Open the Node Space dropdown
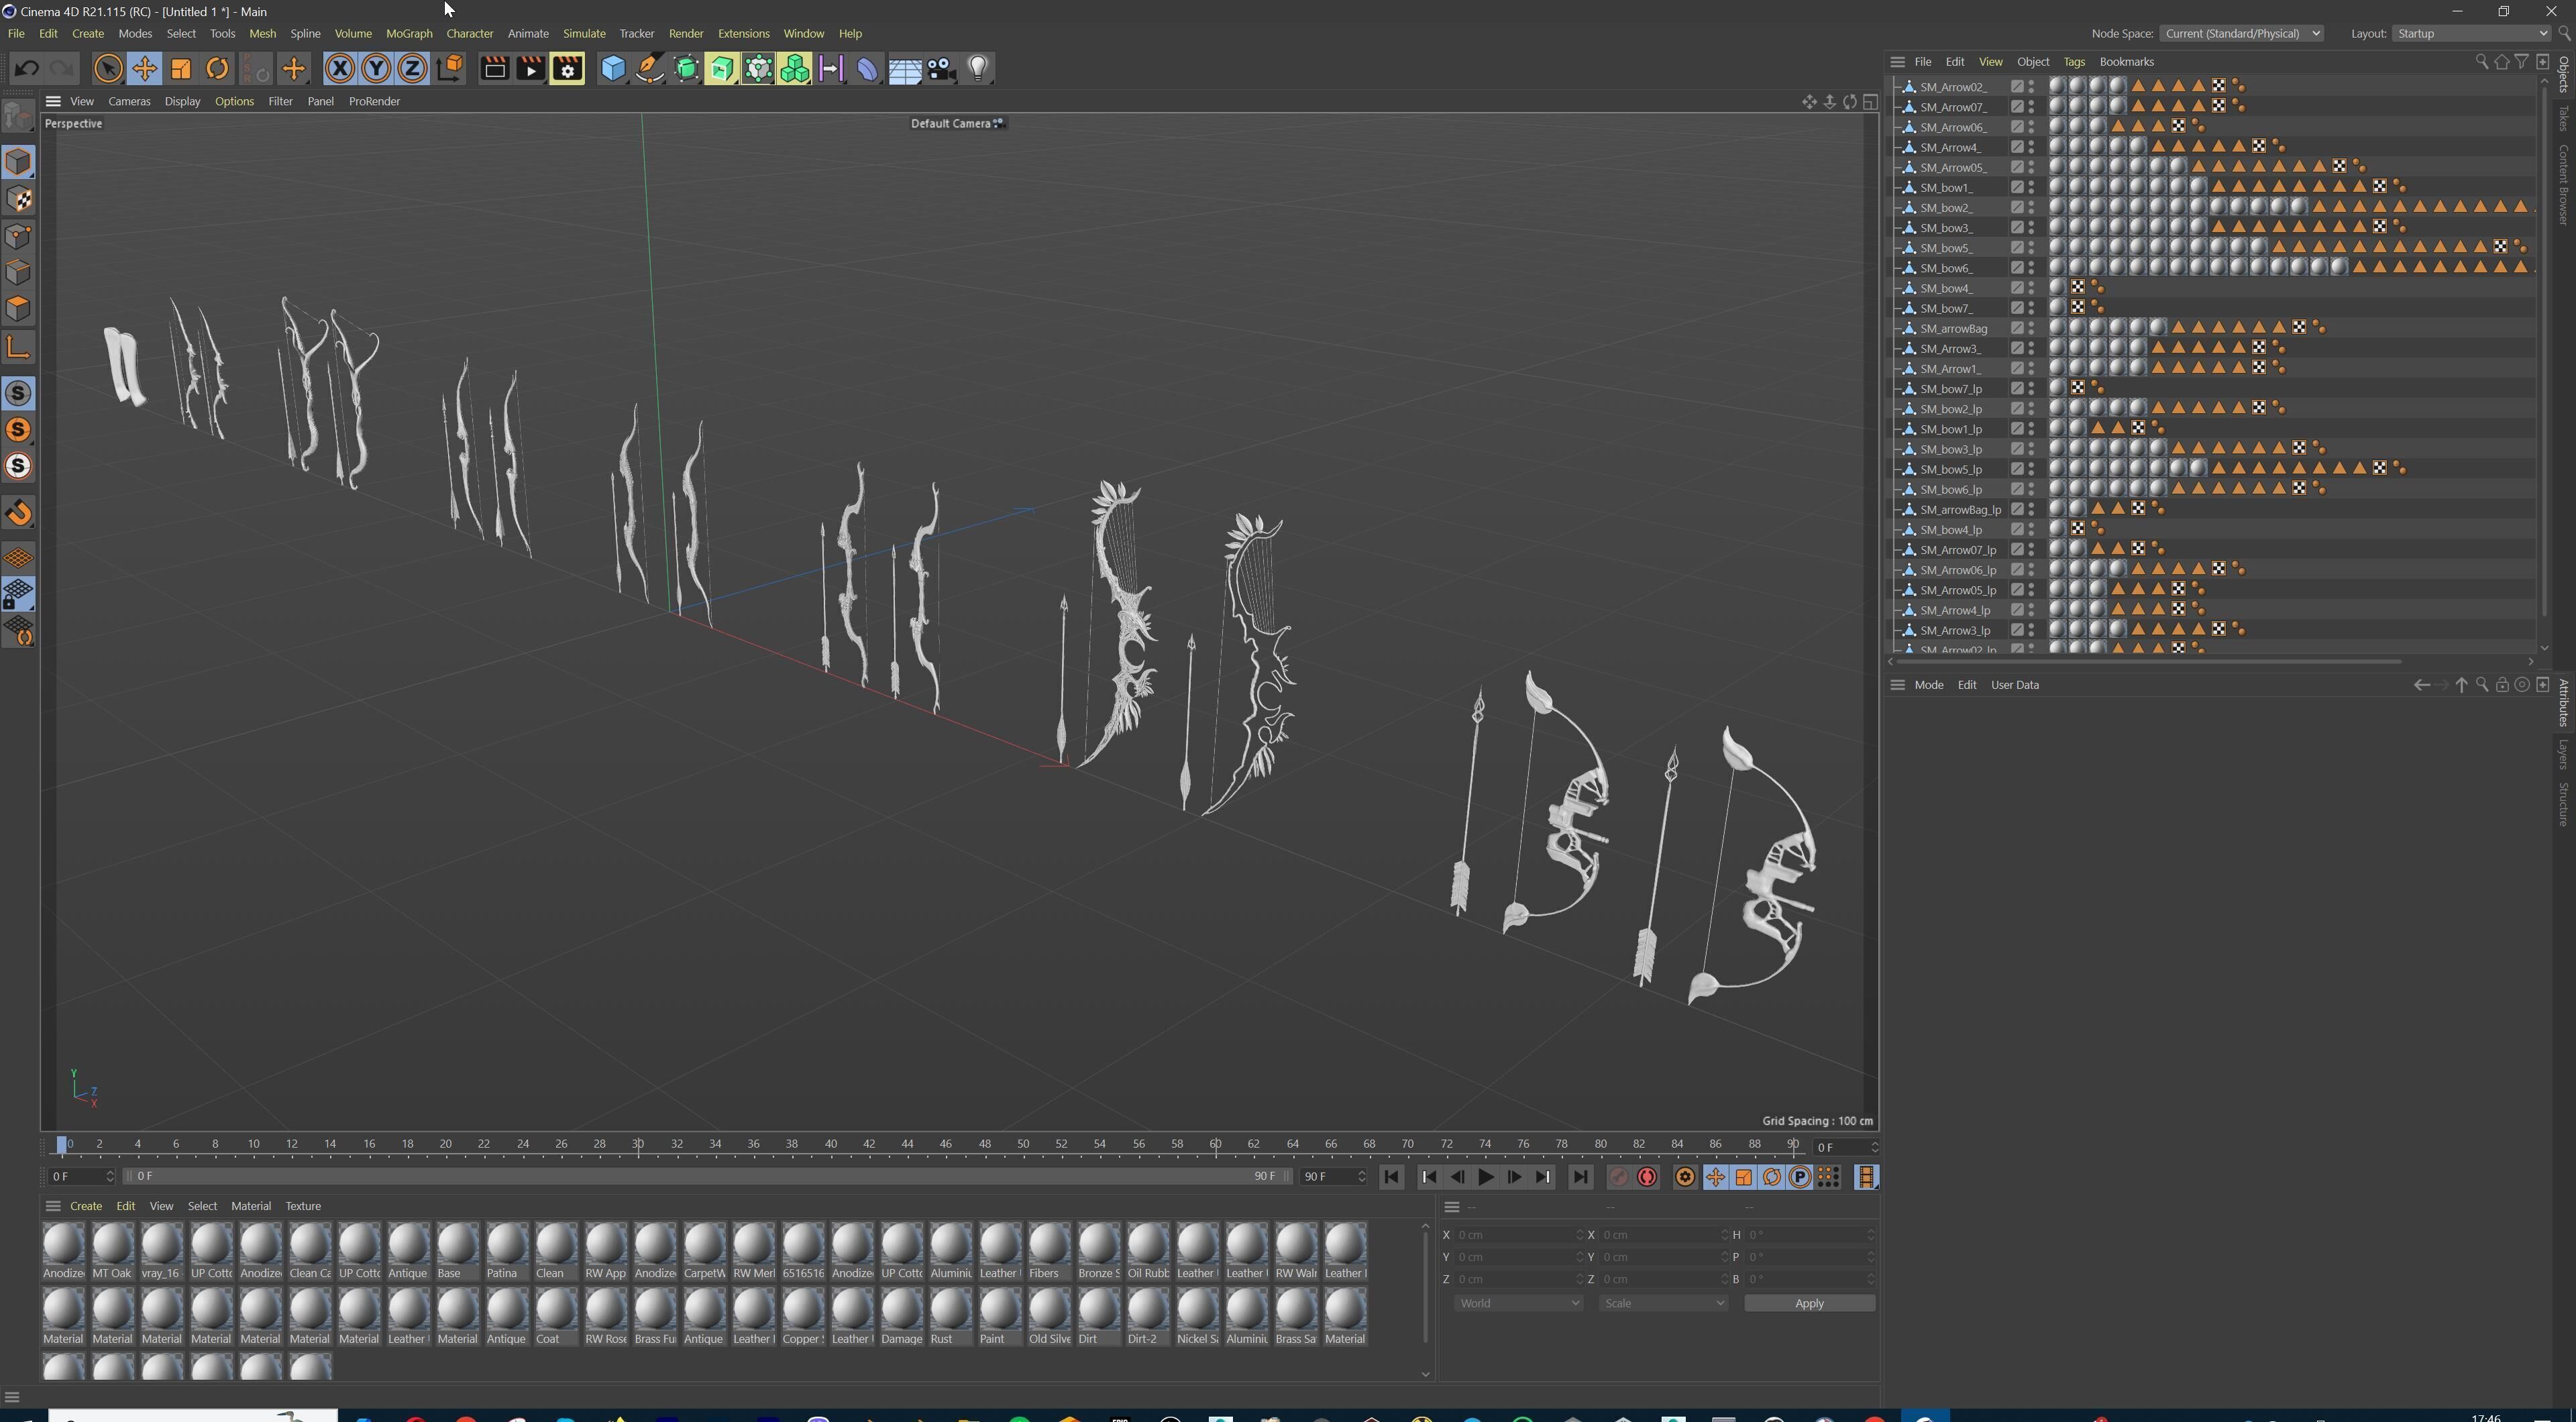The height and width of the screenshot is (1422, 2576). click(2241, 34)
